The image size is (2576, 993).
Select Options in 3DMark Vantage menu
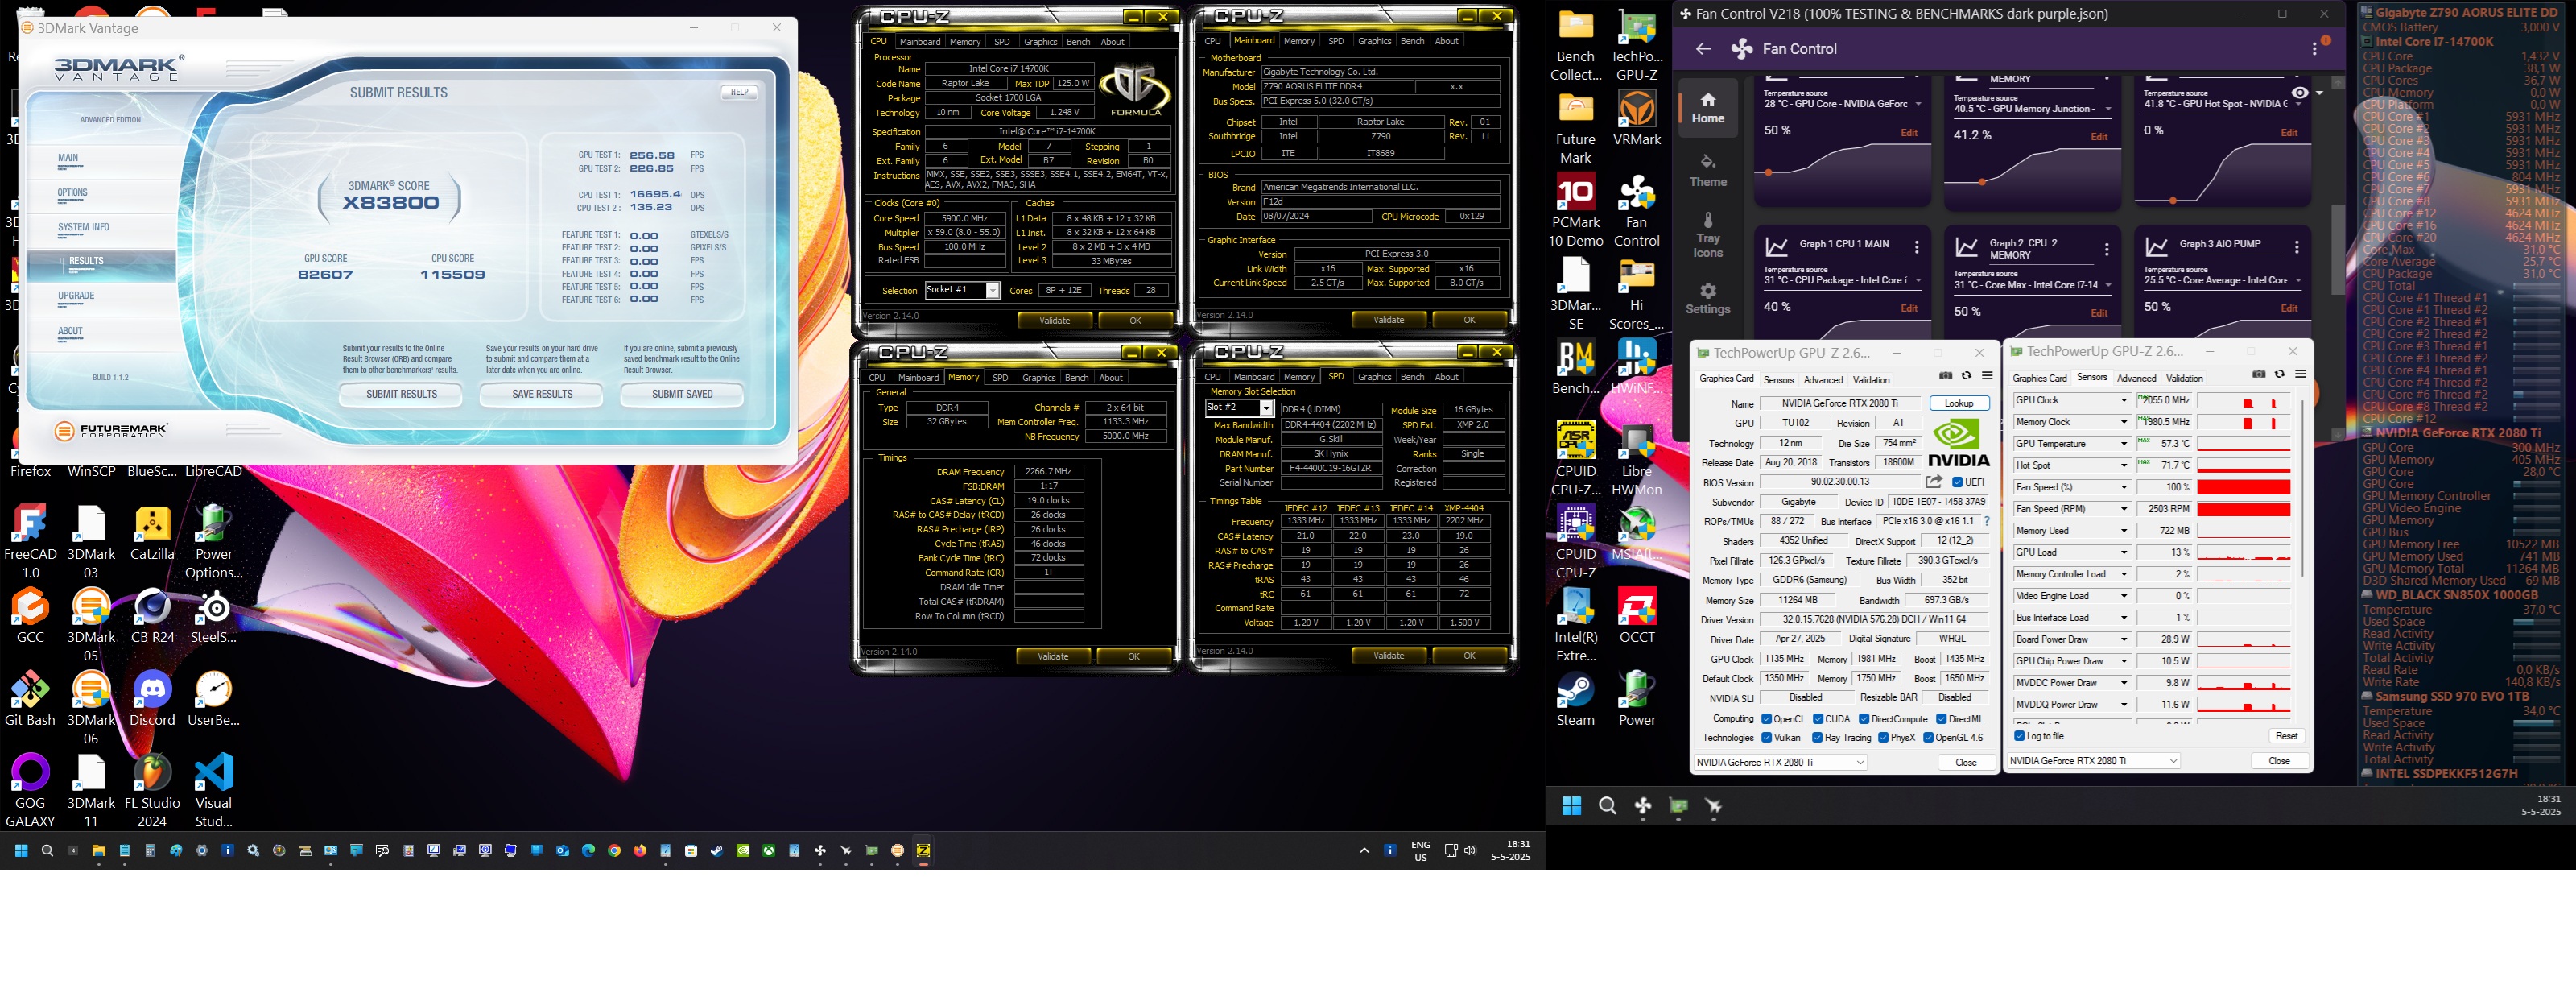pos(72,193)
